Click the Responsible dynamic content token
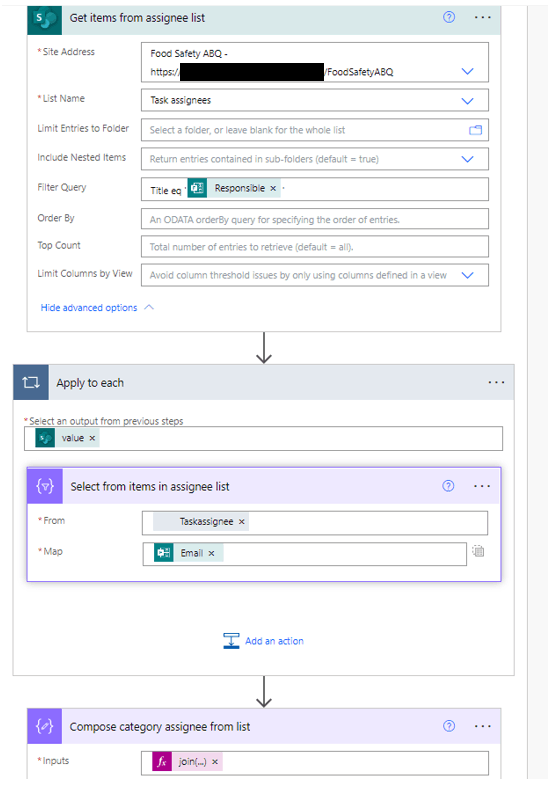 pyautogui.click(x=234, y=188)
